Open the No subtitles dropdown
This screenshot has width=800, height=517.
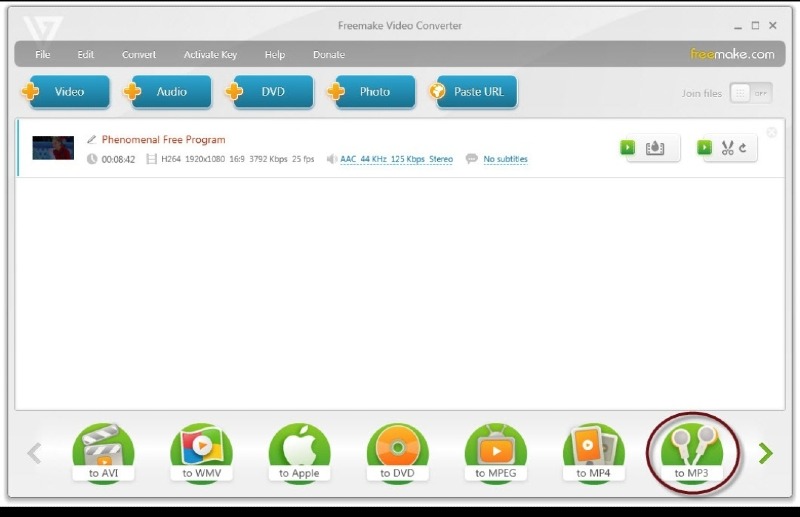click(505, 159)
